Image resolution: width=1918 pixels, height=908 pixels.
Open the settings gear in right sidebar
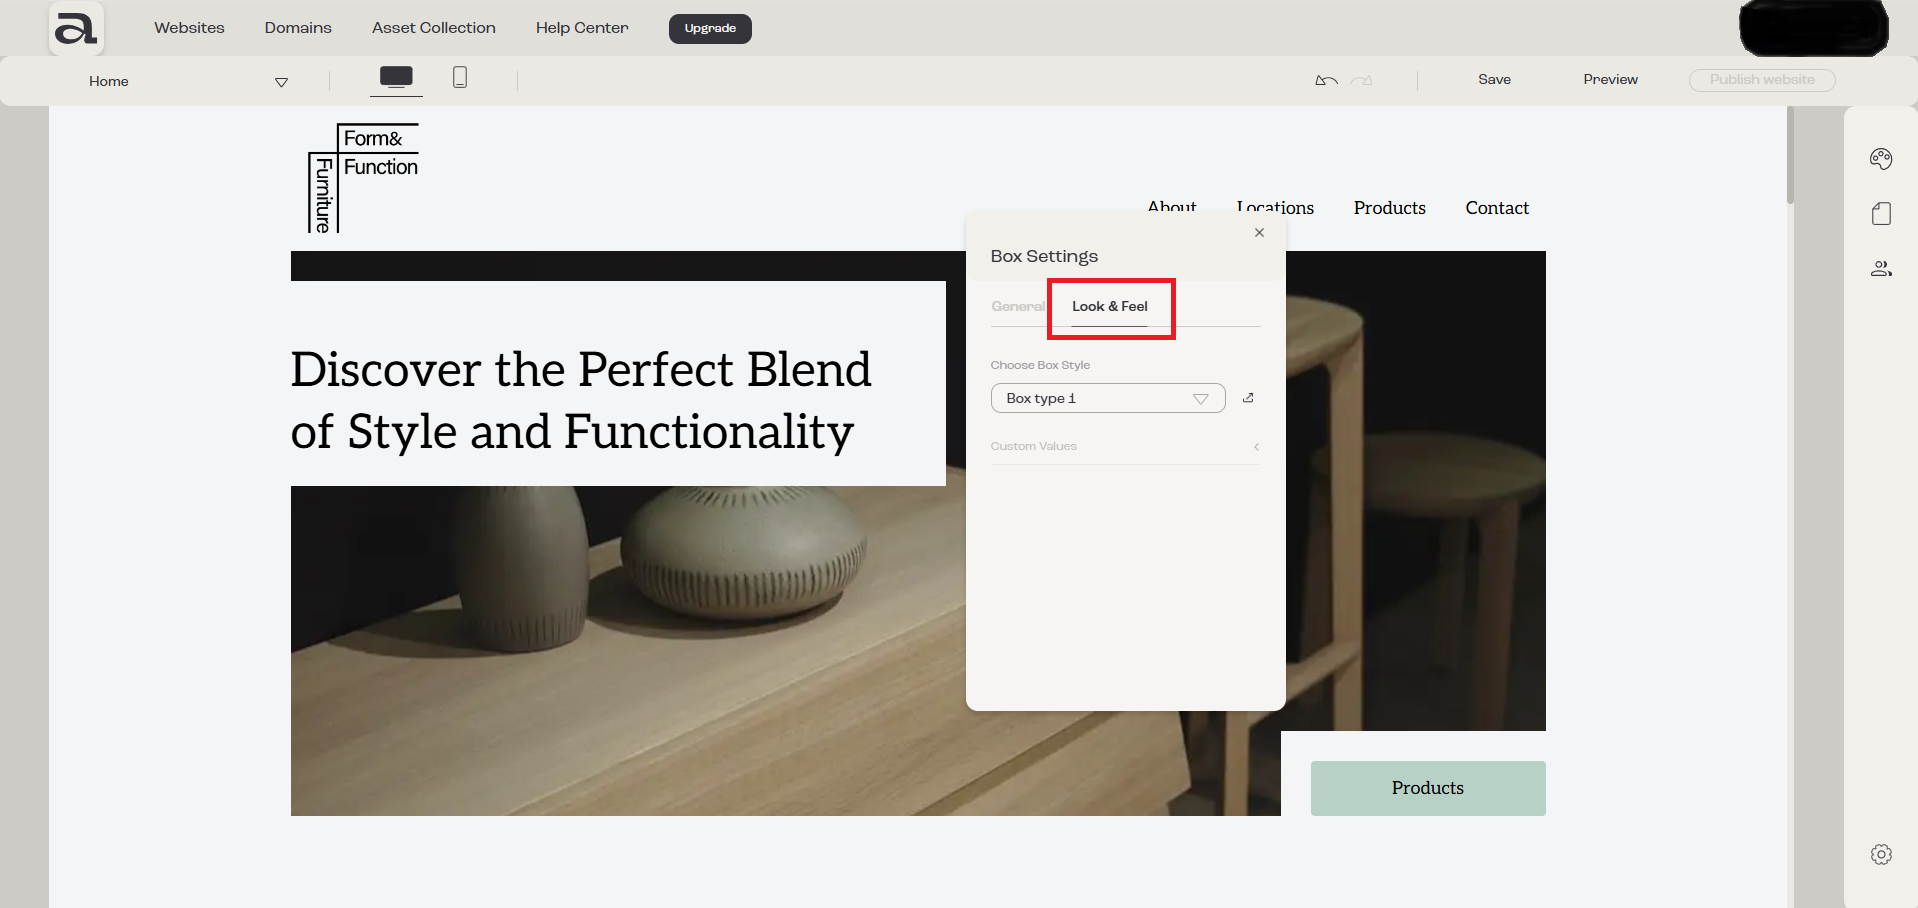pyautogui.click(x=1881, y=854)
